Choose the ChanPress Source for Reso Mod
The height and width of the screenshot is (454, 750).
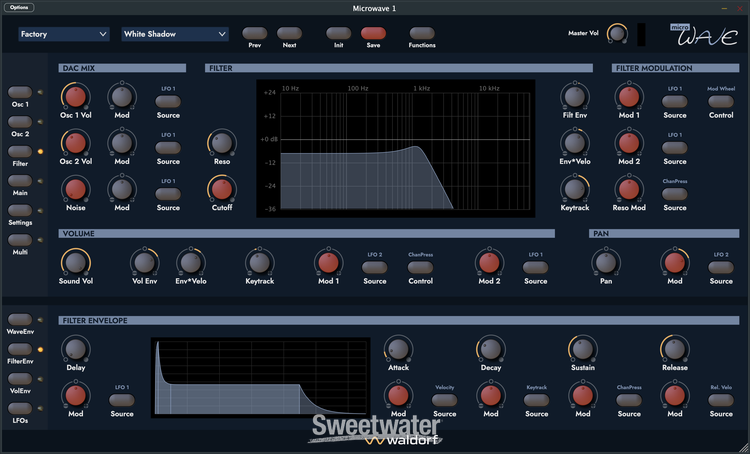[x=675, y=194]
